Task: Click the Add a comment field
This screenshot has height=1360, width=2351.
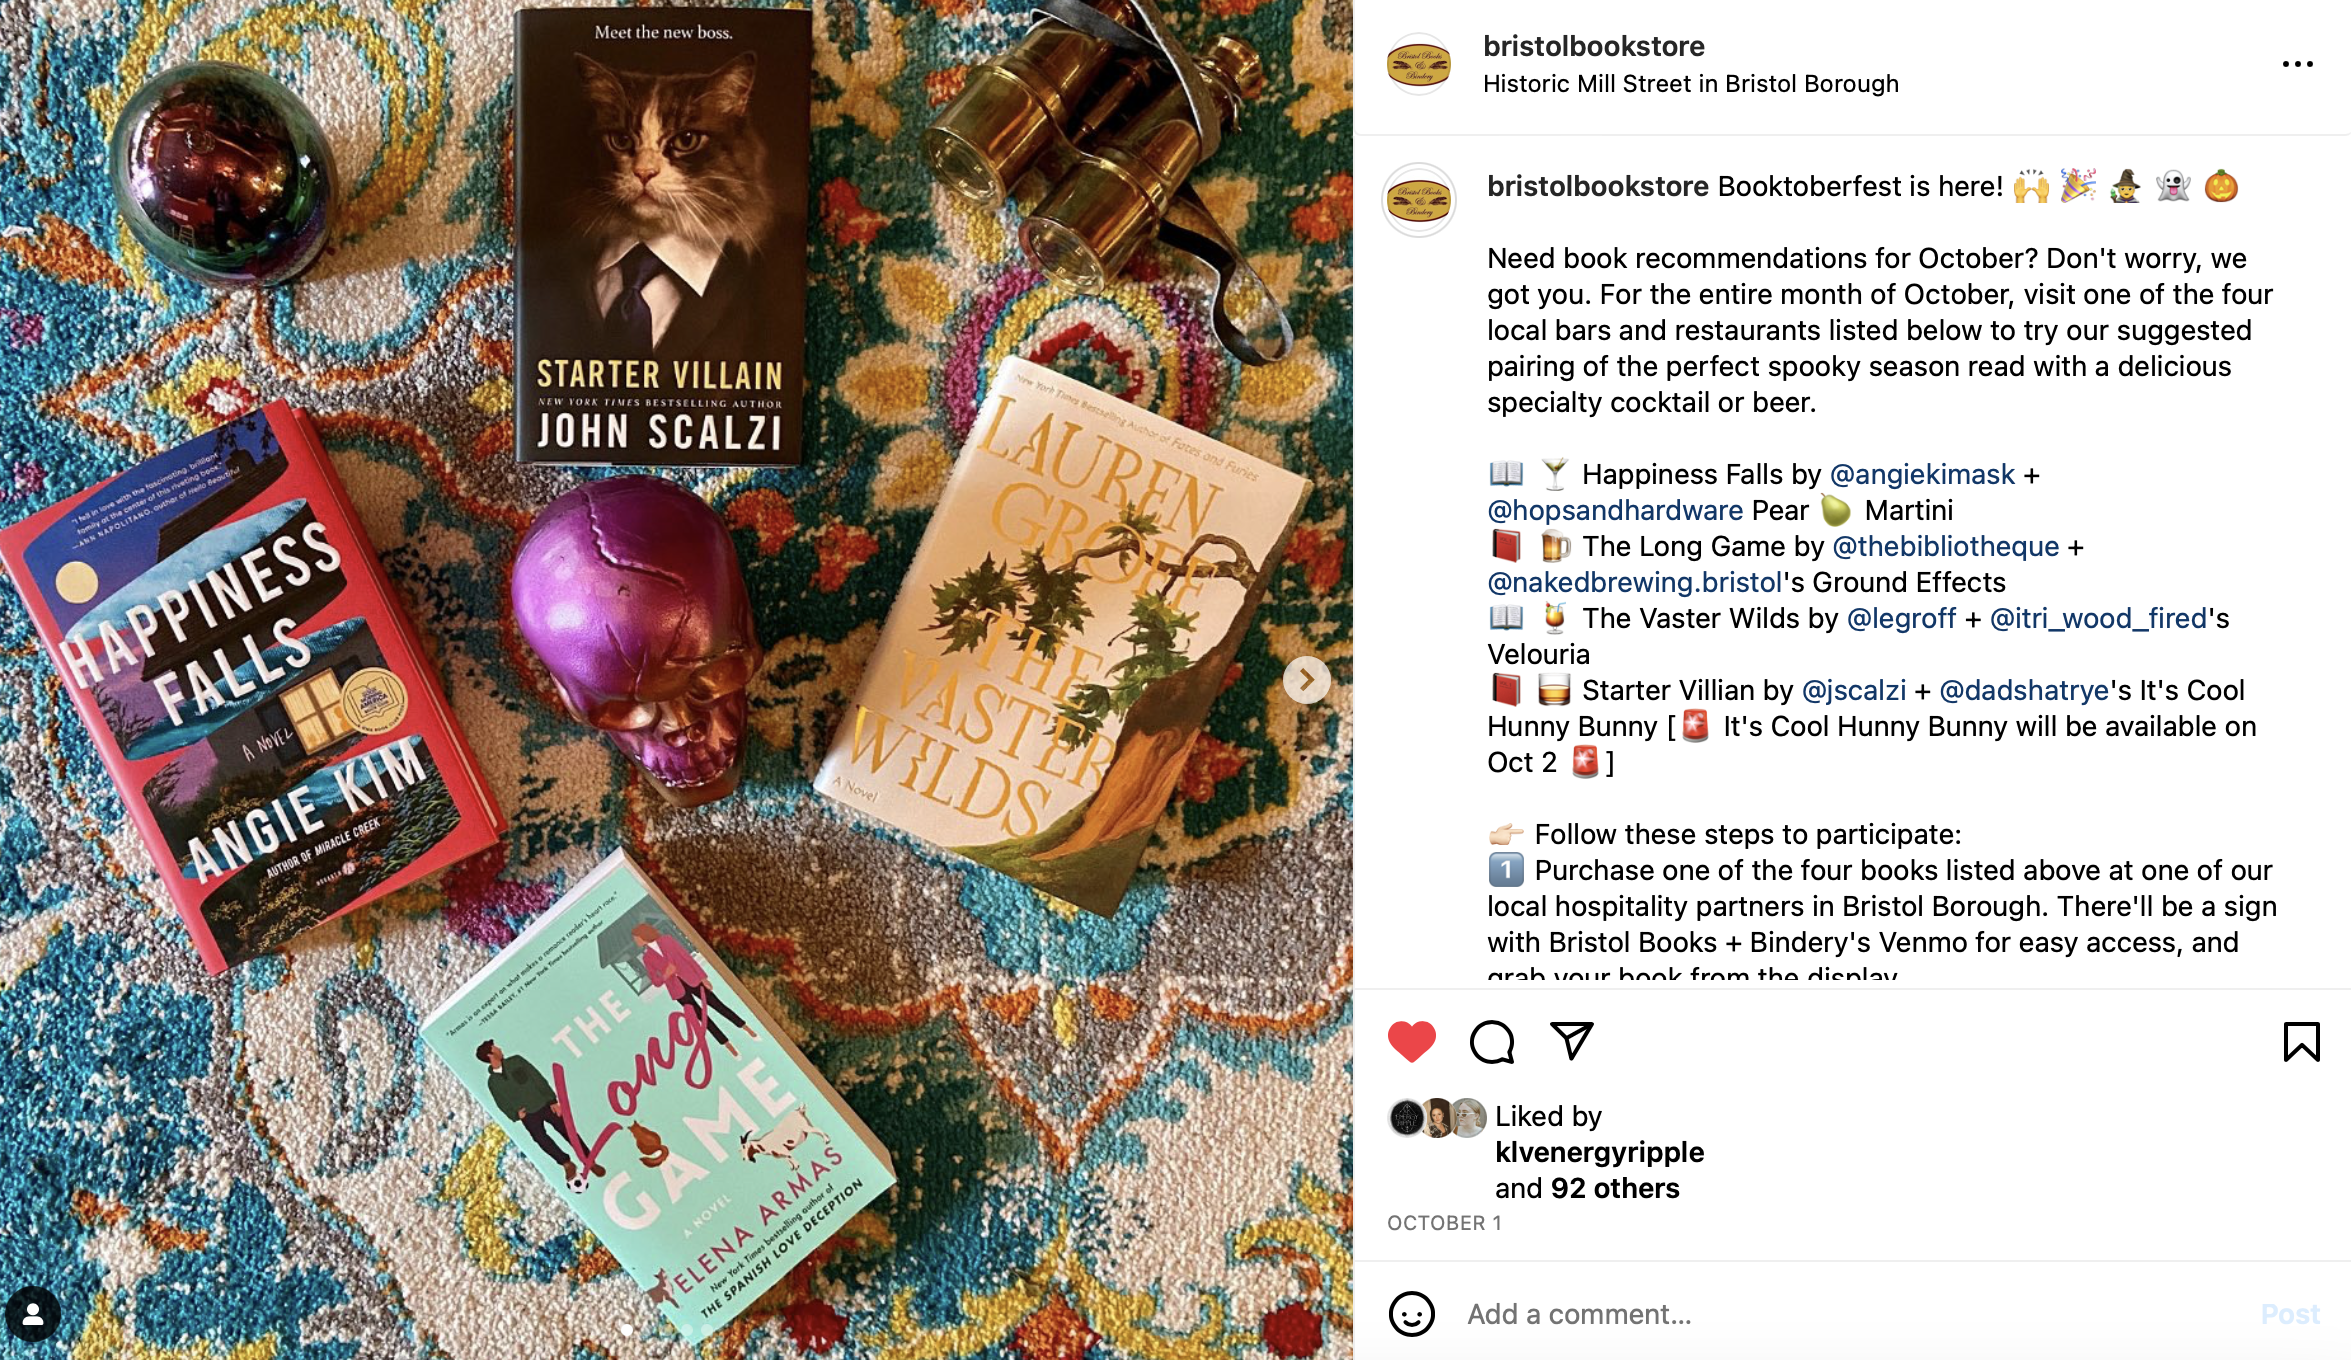Action: (x=1850, y=1314)
